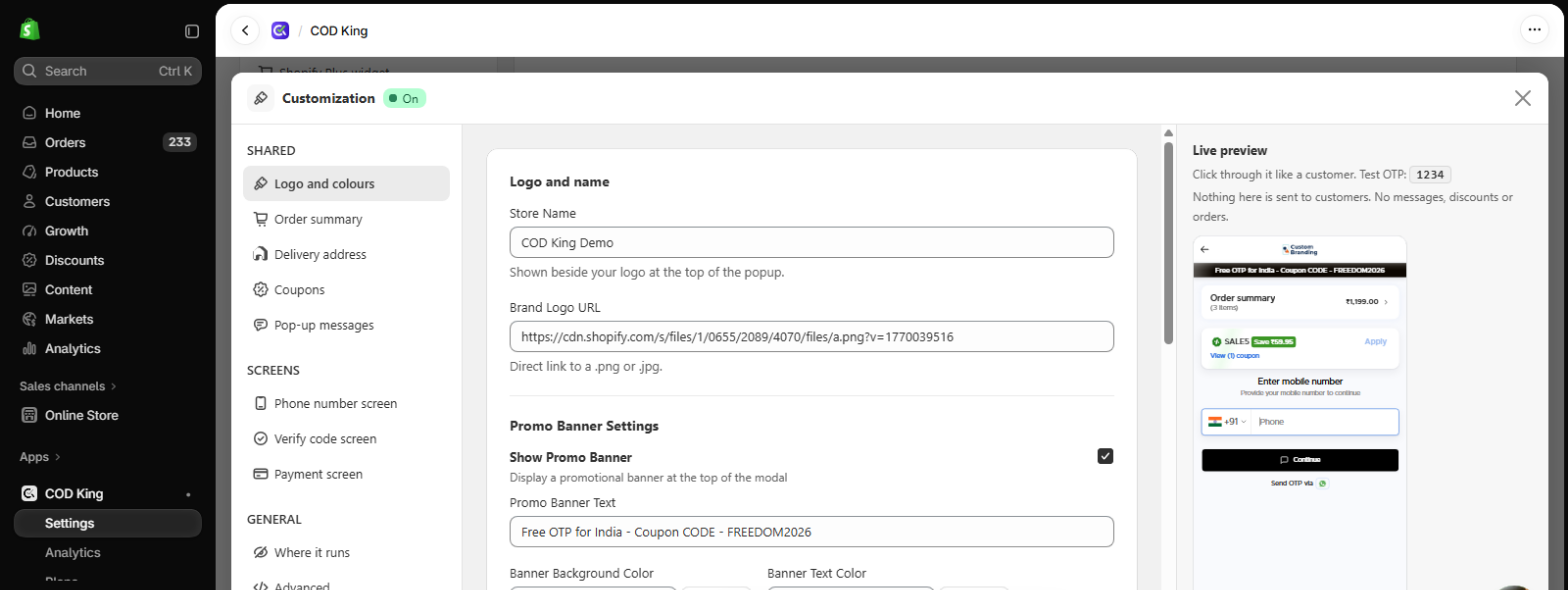Click the Orders icon in sidebar
The width and height of the screenshot is (1568, 590).
coord(29,142)
